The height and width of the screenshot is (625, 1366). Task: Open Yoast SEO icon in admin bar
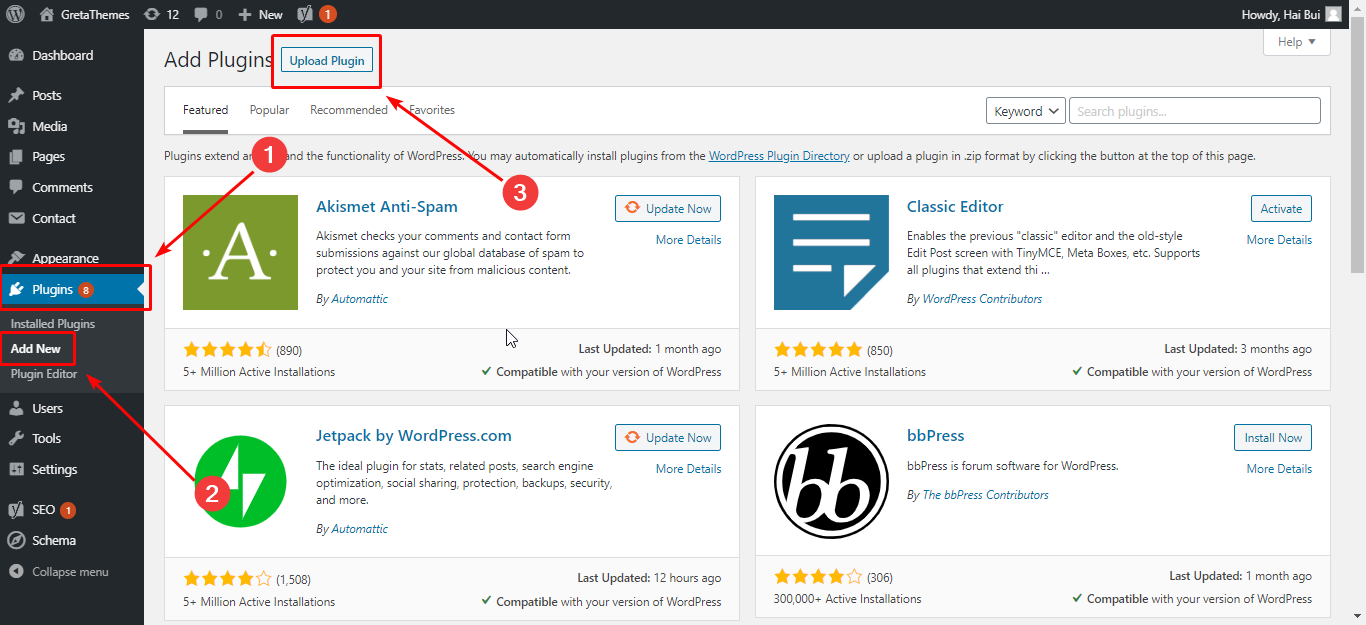pos(305,14)
